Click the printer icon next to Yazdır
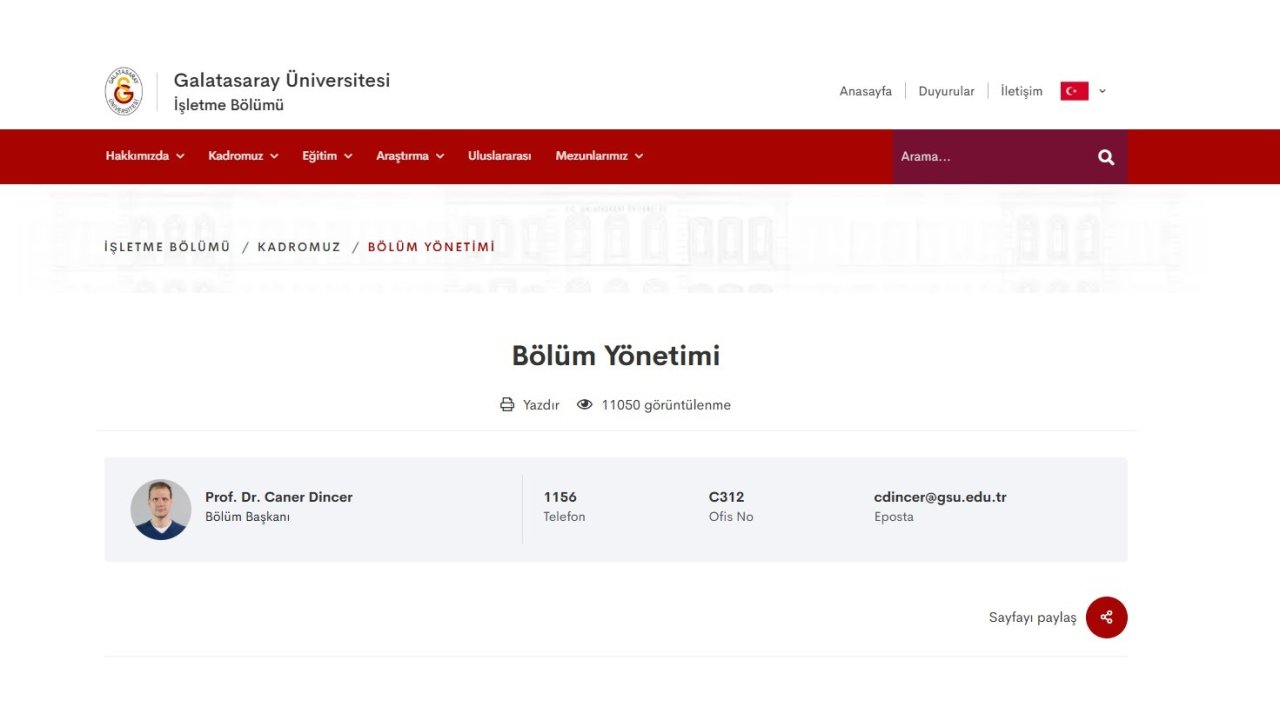 507,405
